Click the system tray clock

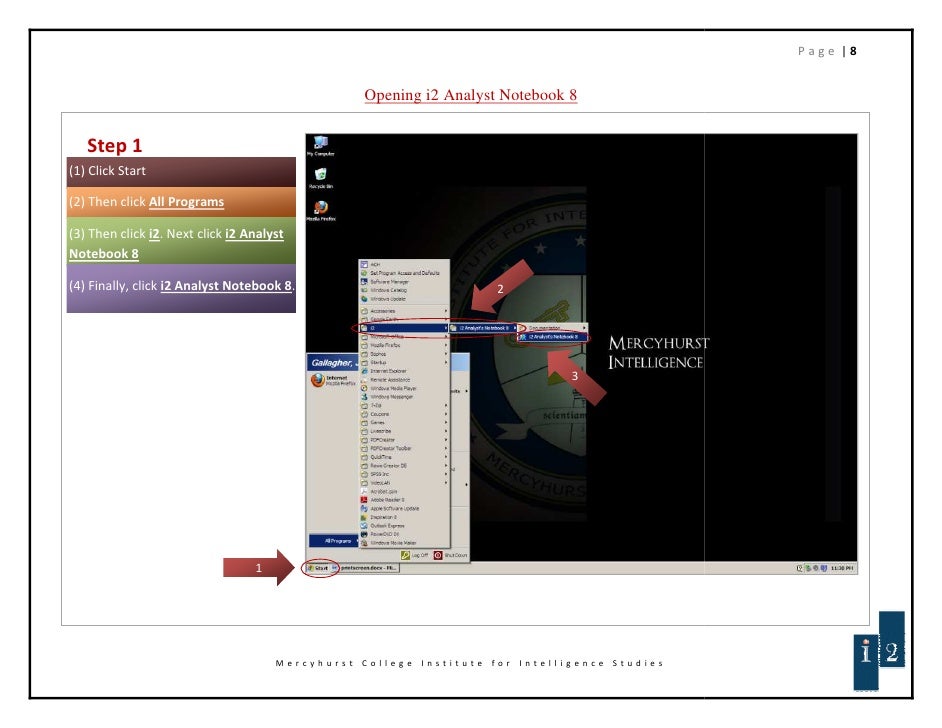tap(842, 568)
